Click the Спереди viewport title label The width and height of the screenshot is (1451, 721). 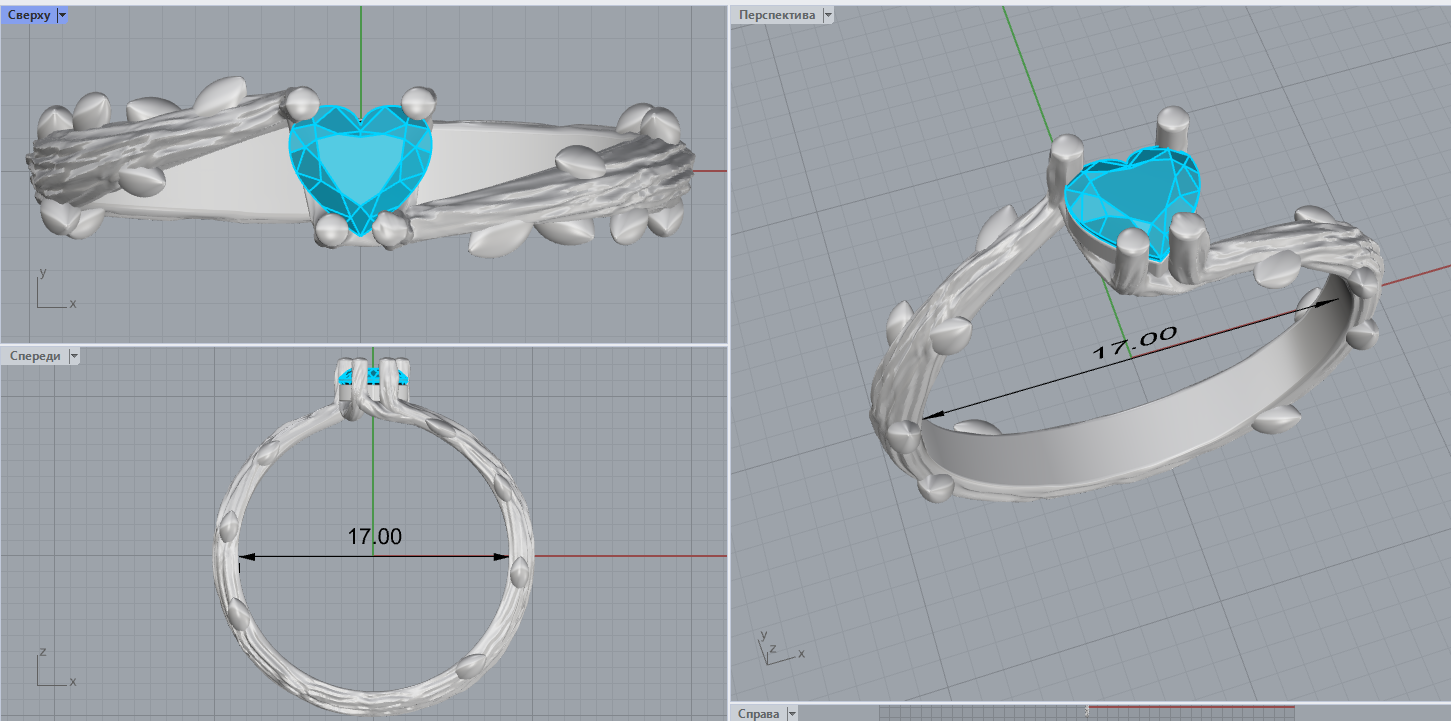tap(34, 356)
